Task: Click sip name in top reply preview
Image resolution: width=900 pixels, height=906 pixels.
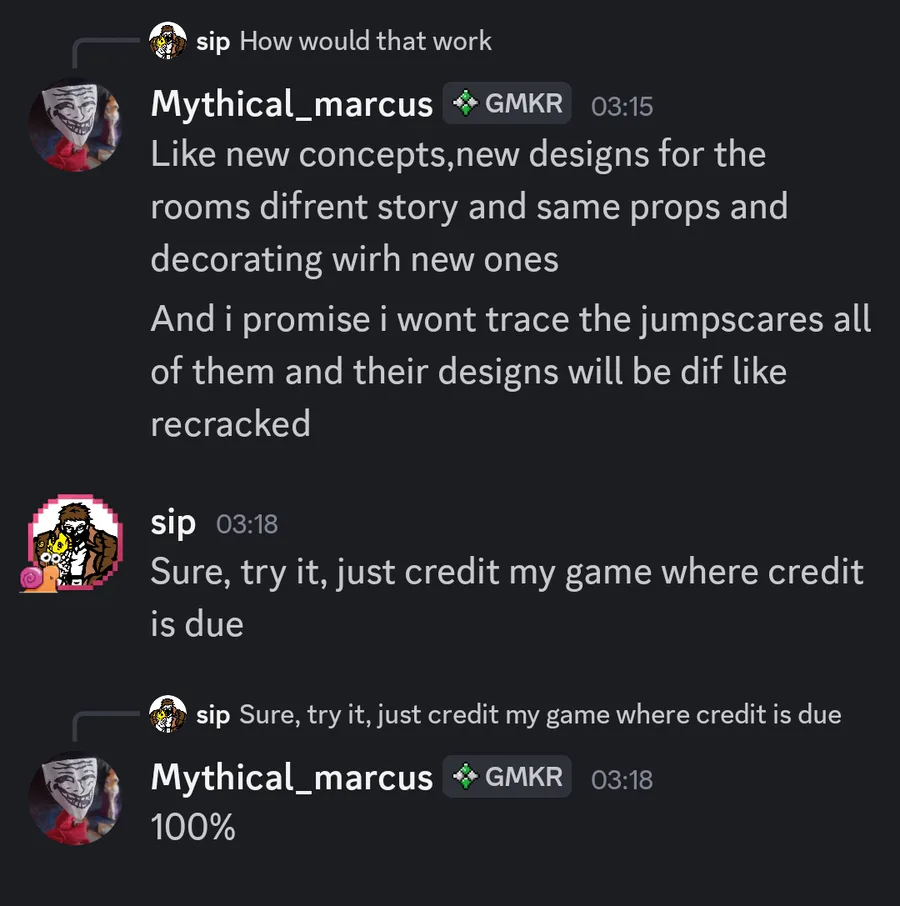Action: click(213, 42)
